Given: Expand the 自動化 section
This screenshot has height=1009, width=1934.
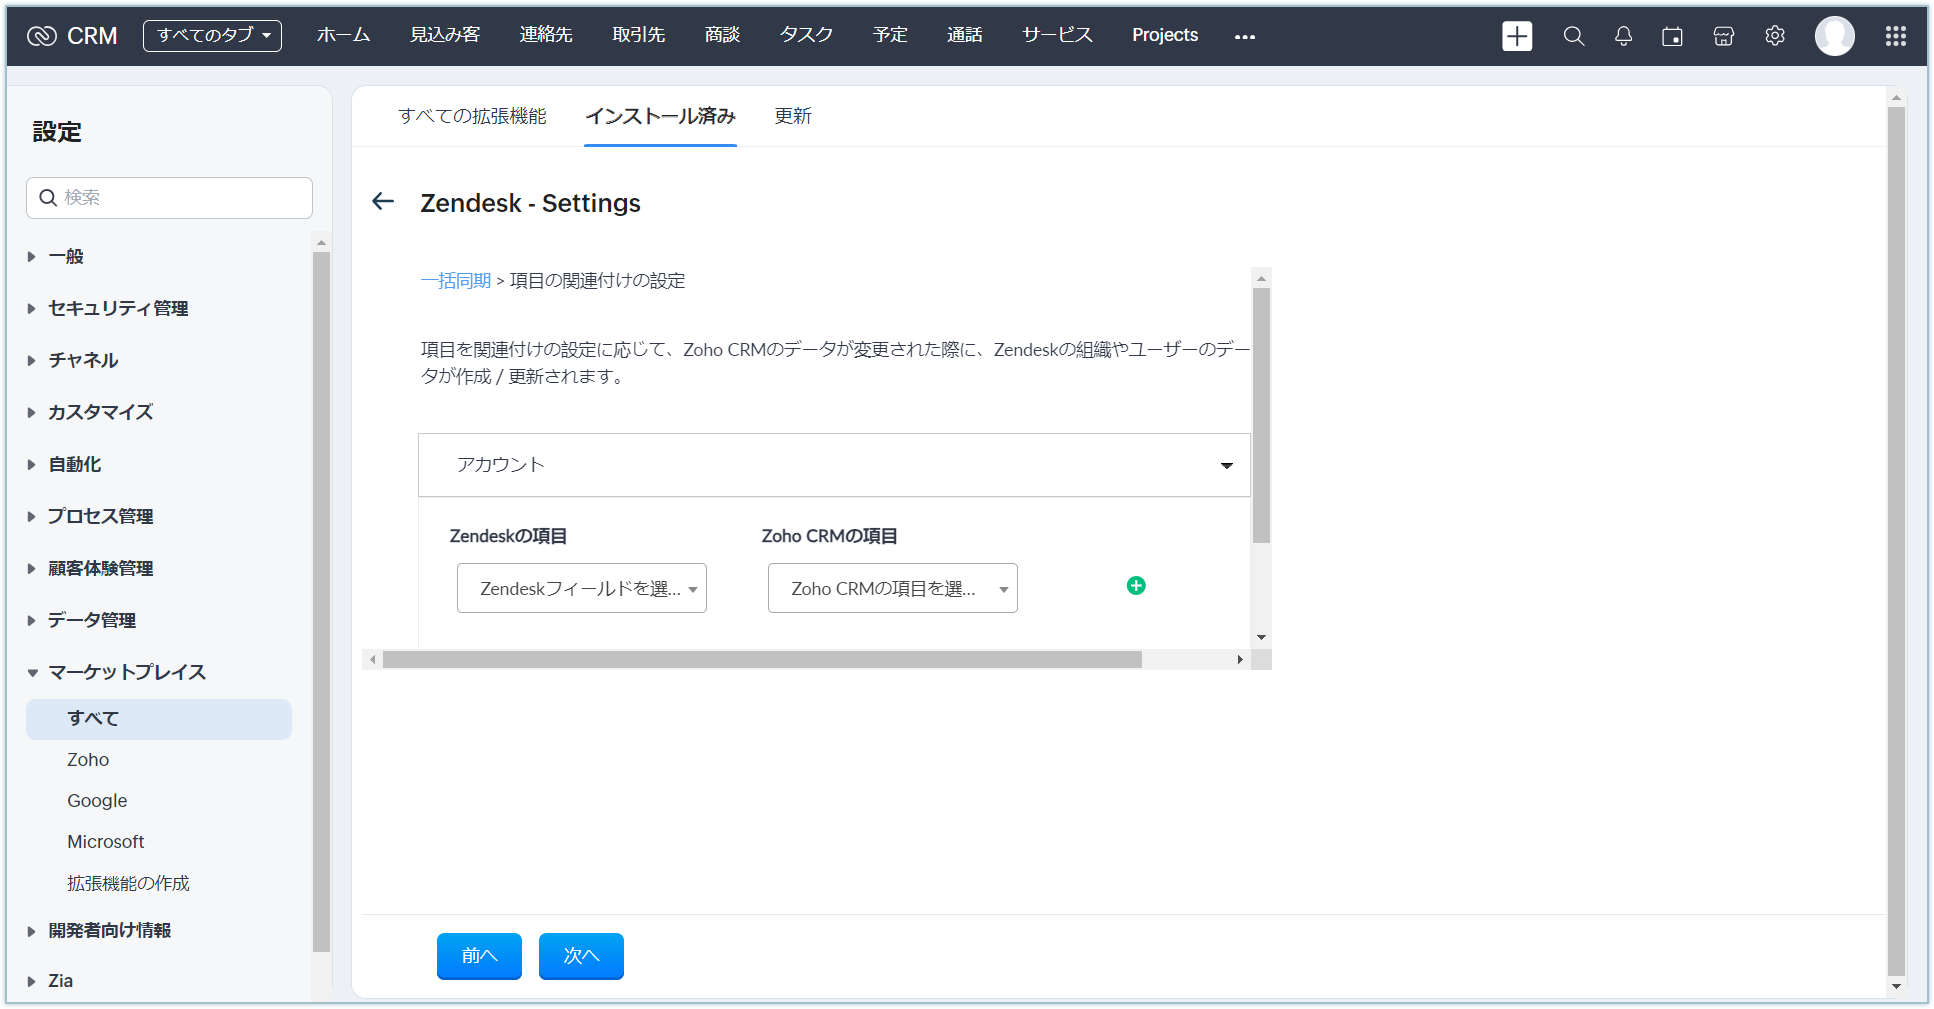Looking at the screenshot, I should click(x=75, y=464).
